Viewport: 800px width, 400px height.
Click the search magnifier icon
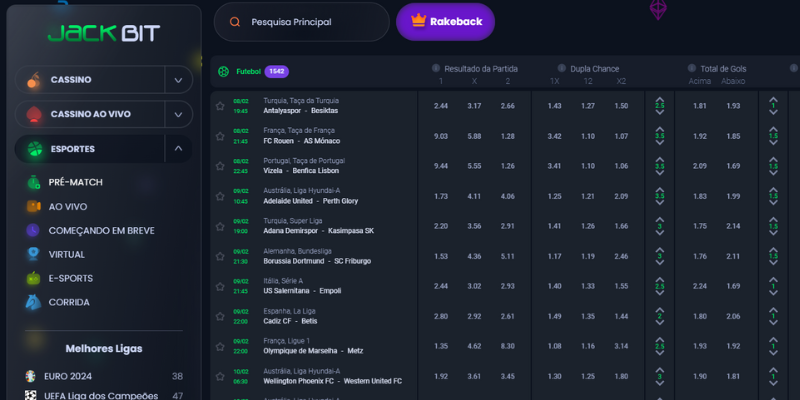click(235, 22)
